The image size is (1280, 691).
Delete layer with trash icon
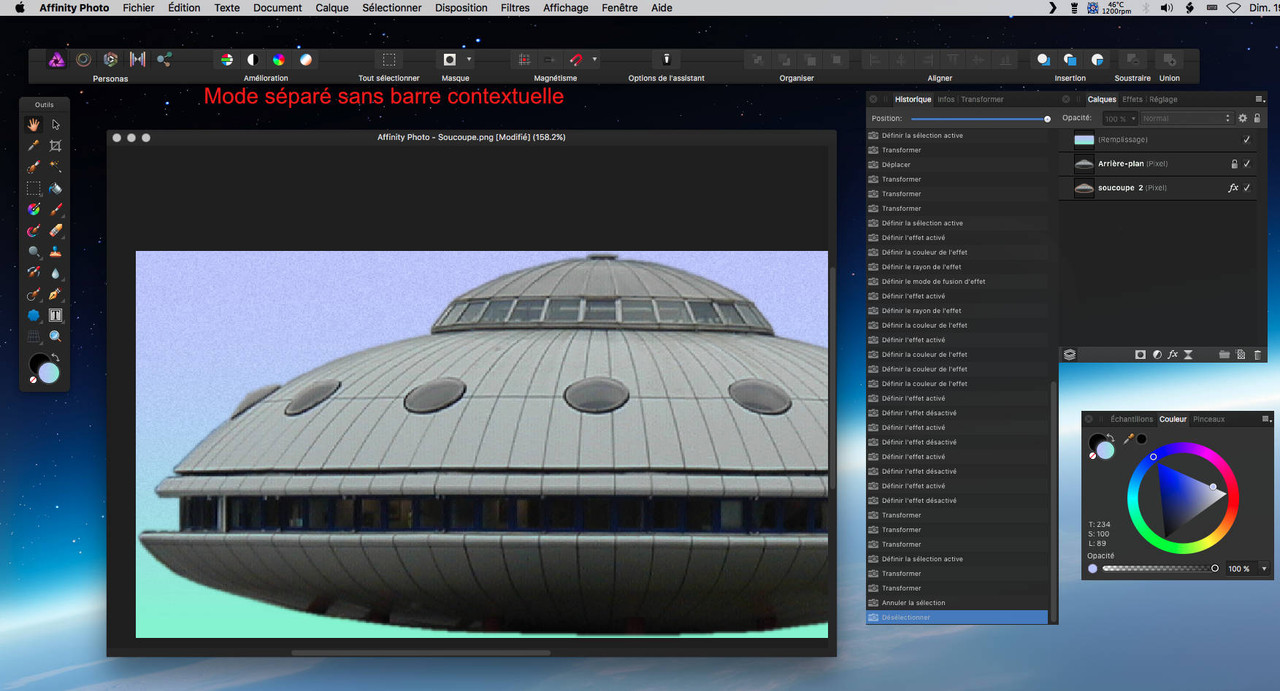click(1257, 354)
